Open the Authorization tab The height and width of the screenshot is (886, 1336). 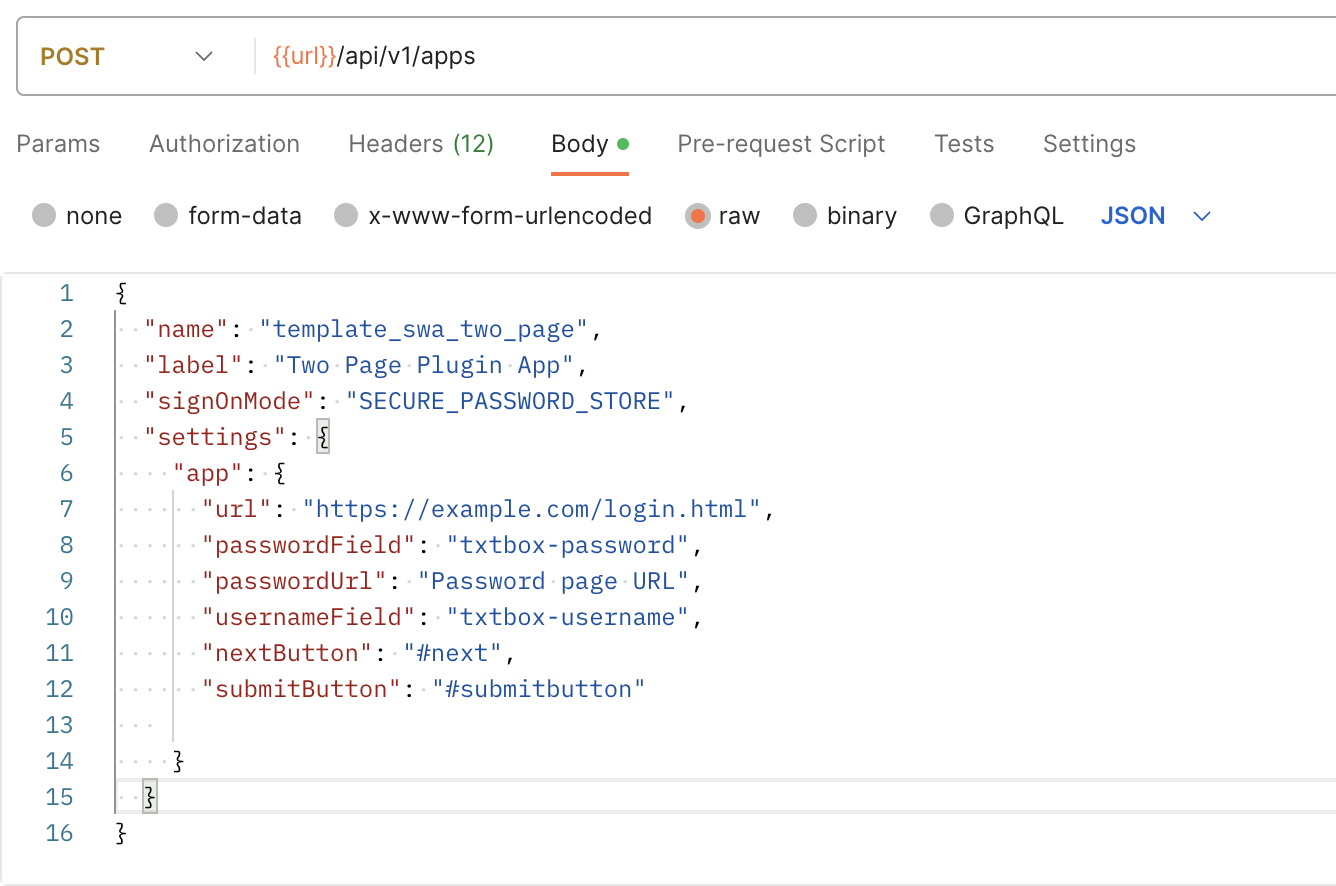click(224, 144)
